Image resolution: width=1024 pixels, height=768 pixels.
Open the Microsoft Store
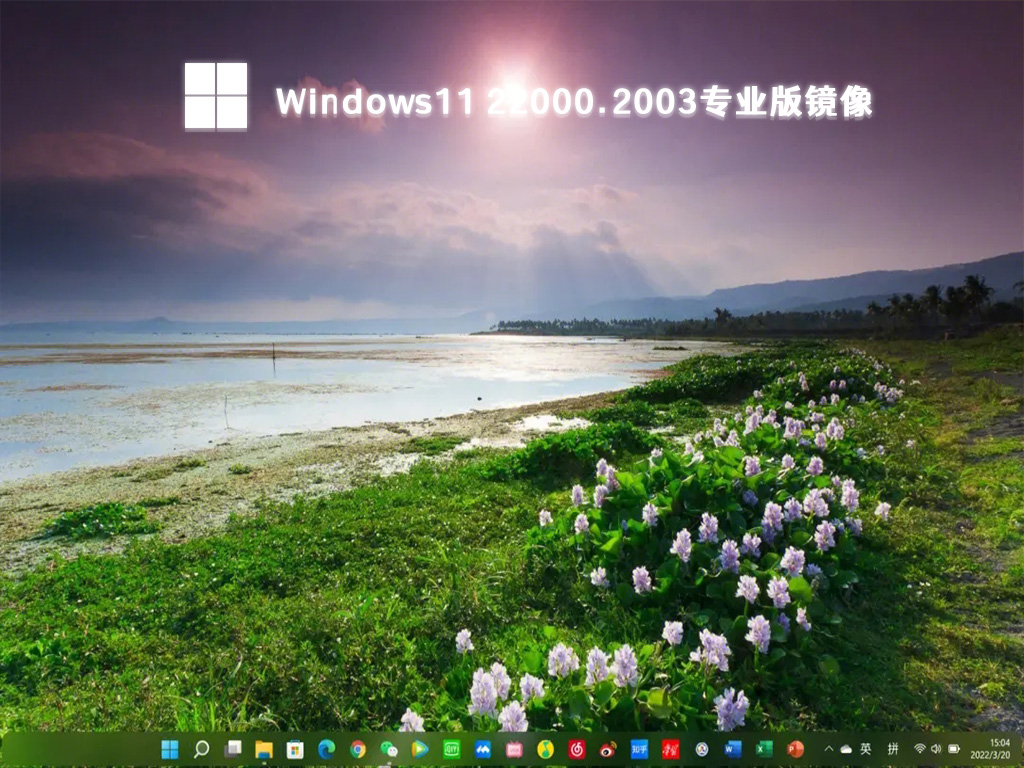pyautogui.click(x=293, y=753)
